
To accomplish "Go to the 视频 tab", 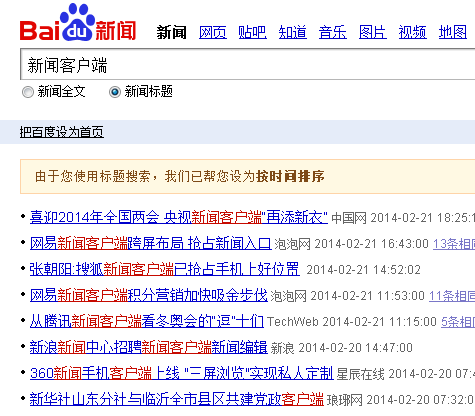I will pos(413,32).
